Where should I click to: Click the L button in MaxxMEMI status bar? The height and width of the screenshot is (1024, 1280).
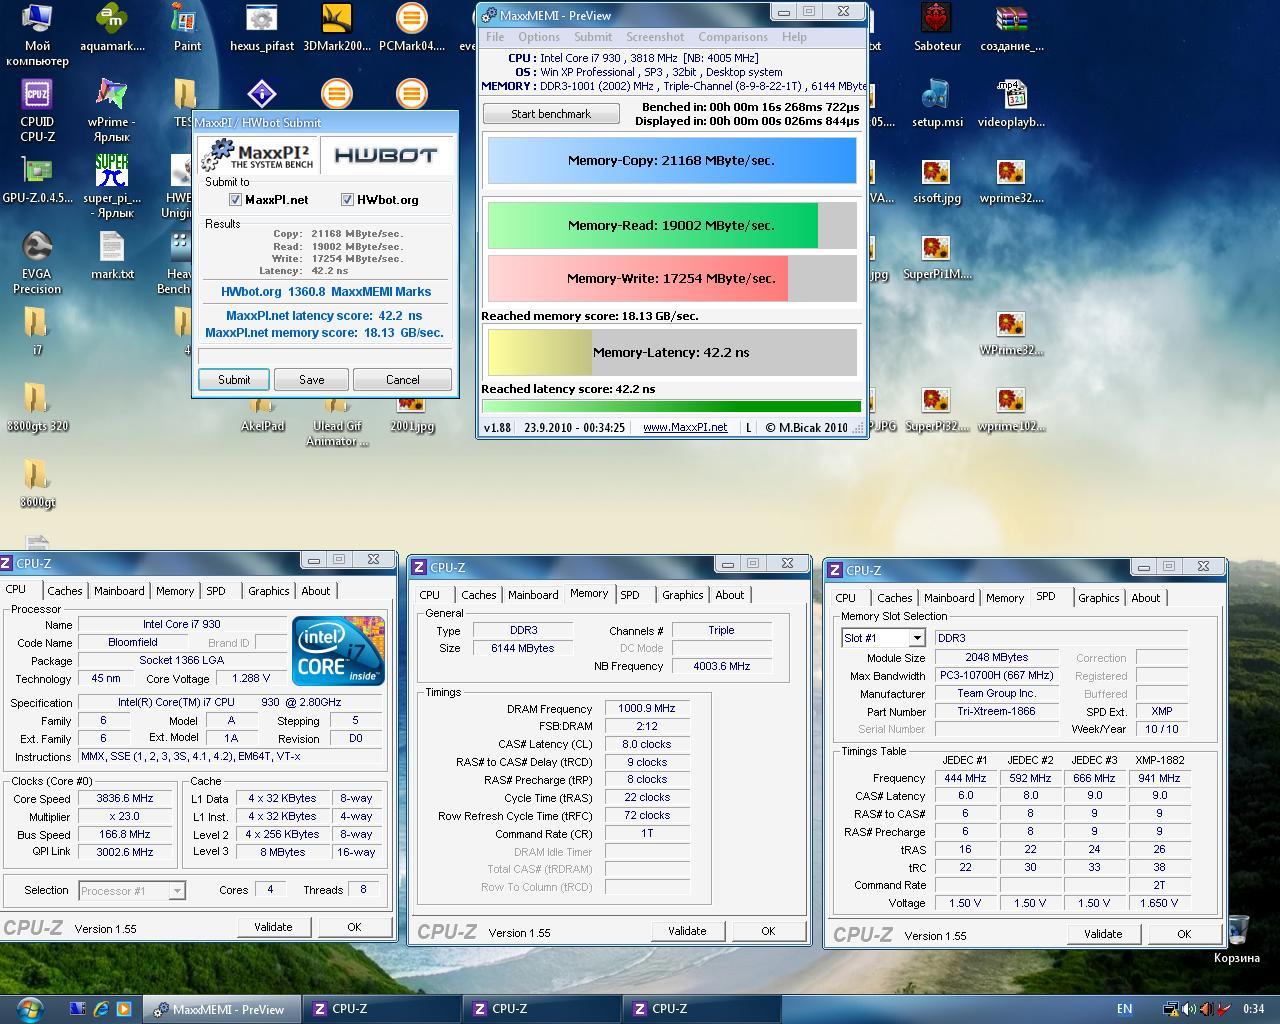click(x=748, y=427)
